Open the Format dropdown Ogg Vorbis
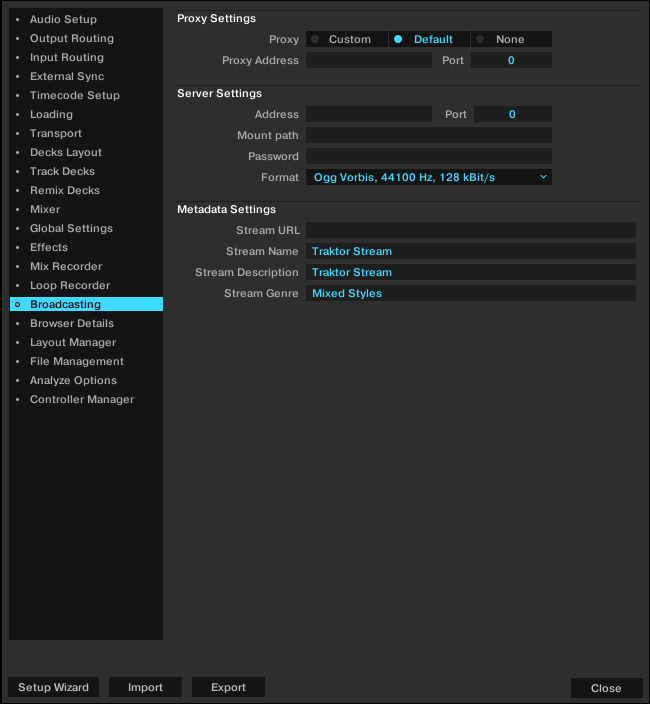This screenshot has height=704, width=650. point(429,177)
